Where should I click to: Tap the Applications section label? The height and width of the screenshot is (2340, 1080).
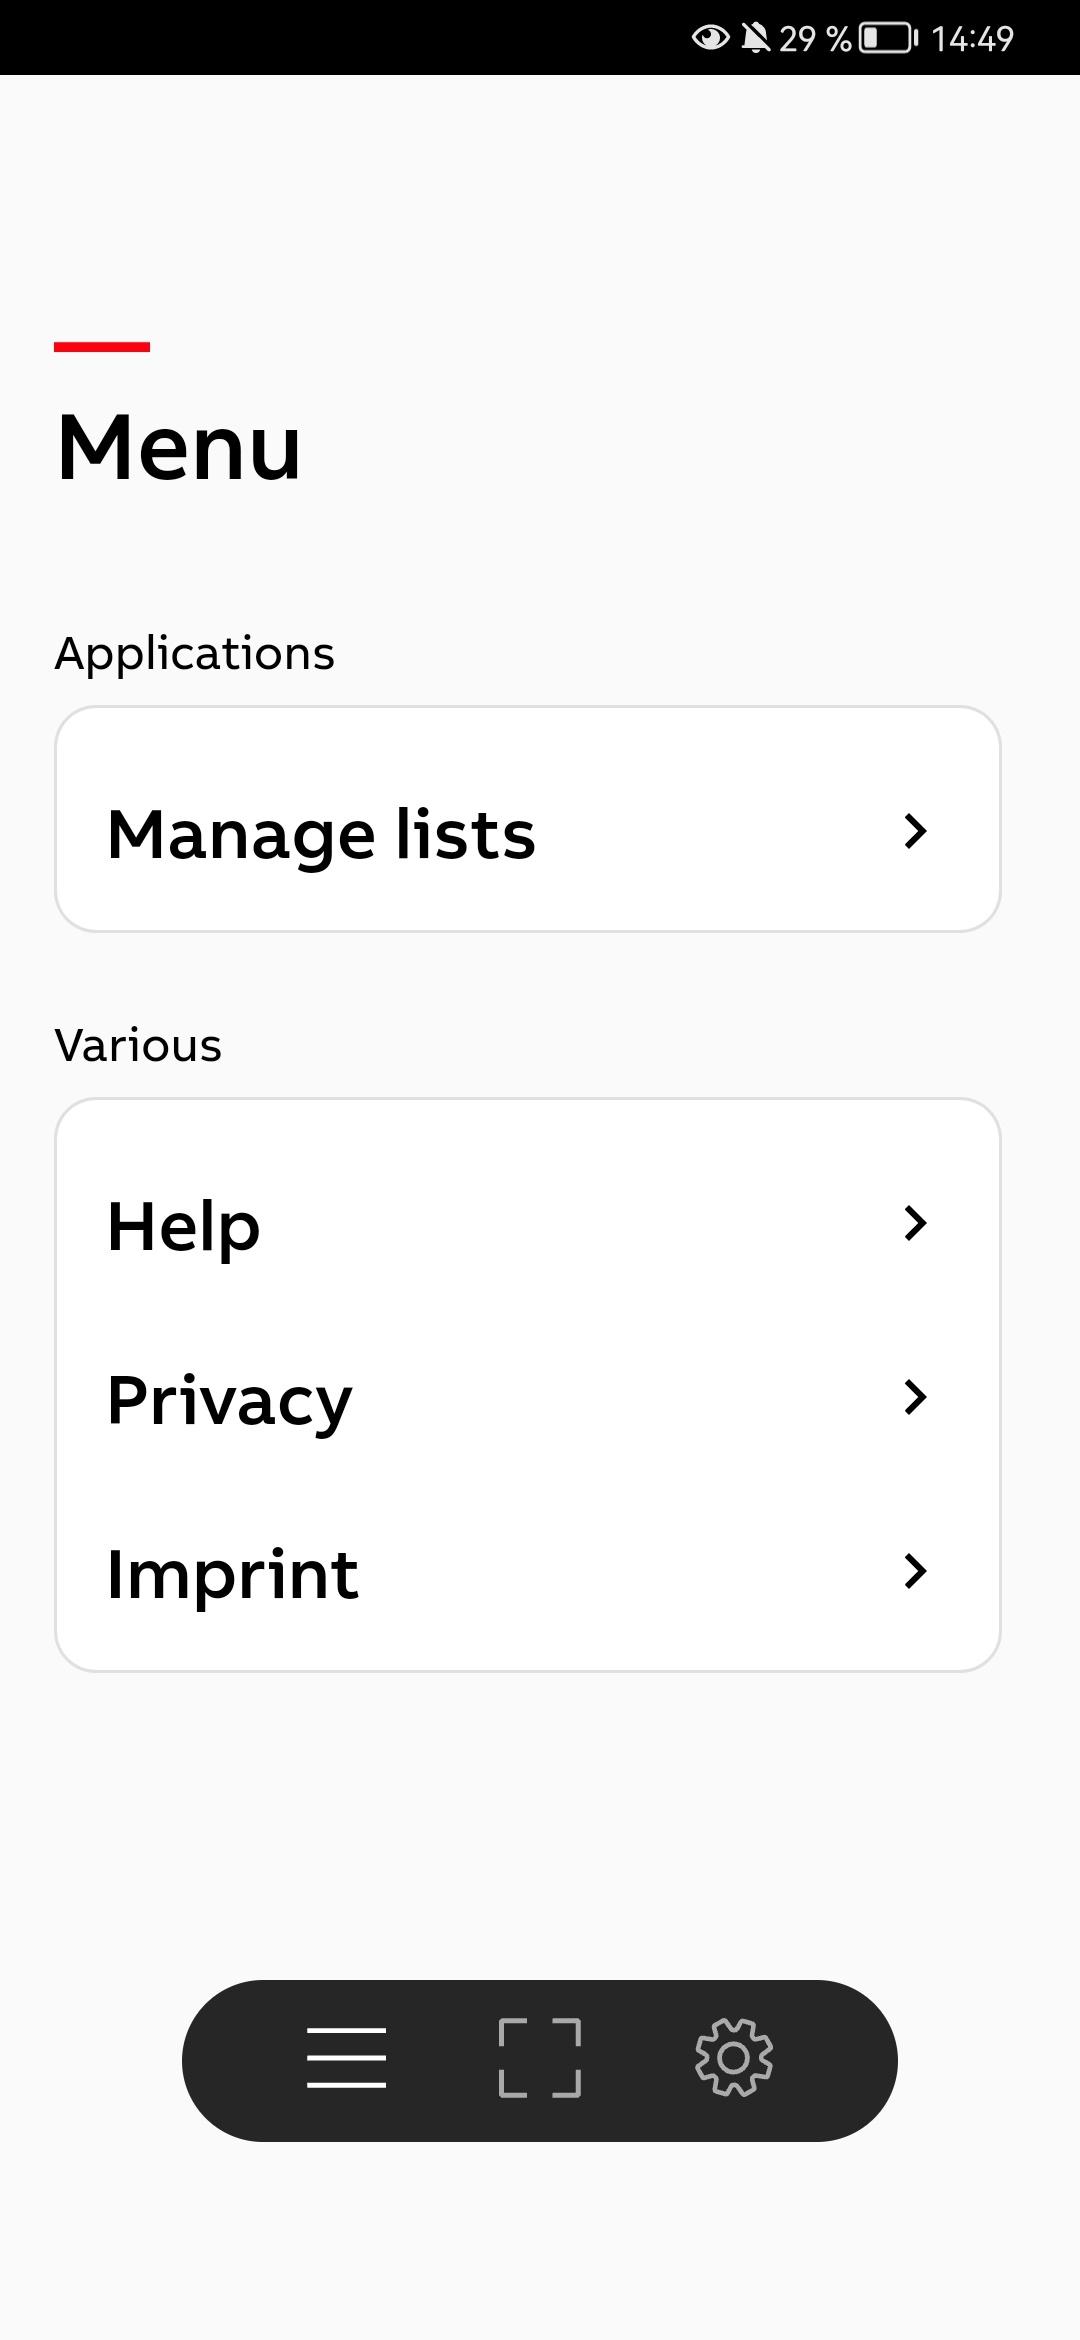(x=195, y=654)
